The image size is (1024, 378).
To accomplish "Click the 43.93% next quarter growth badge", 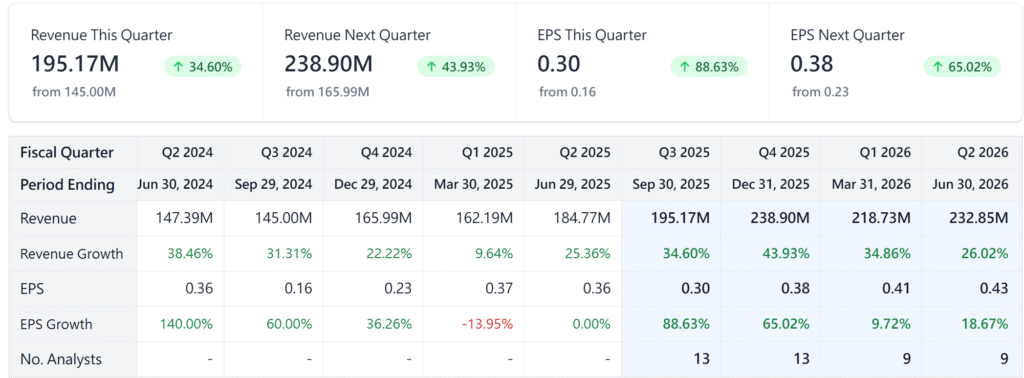I will [x=456, y=67].
